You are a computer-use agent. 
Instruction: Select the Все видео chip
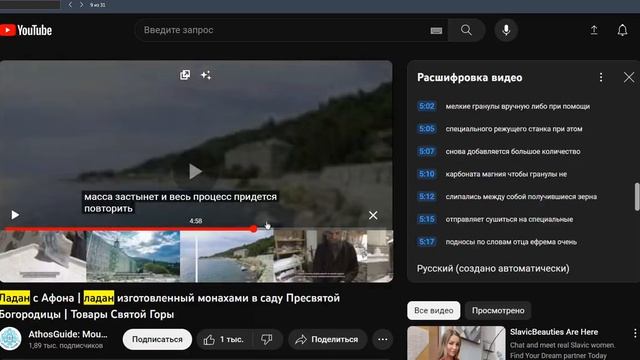433,311
